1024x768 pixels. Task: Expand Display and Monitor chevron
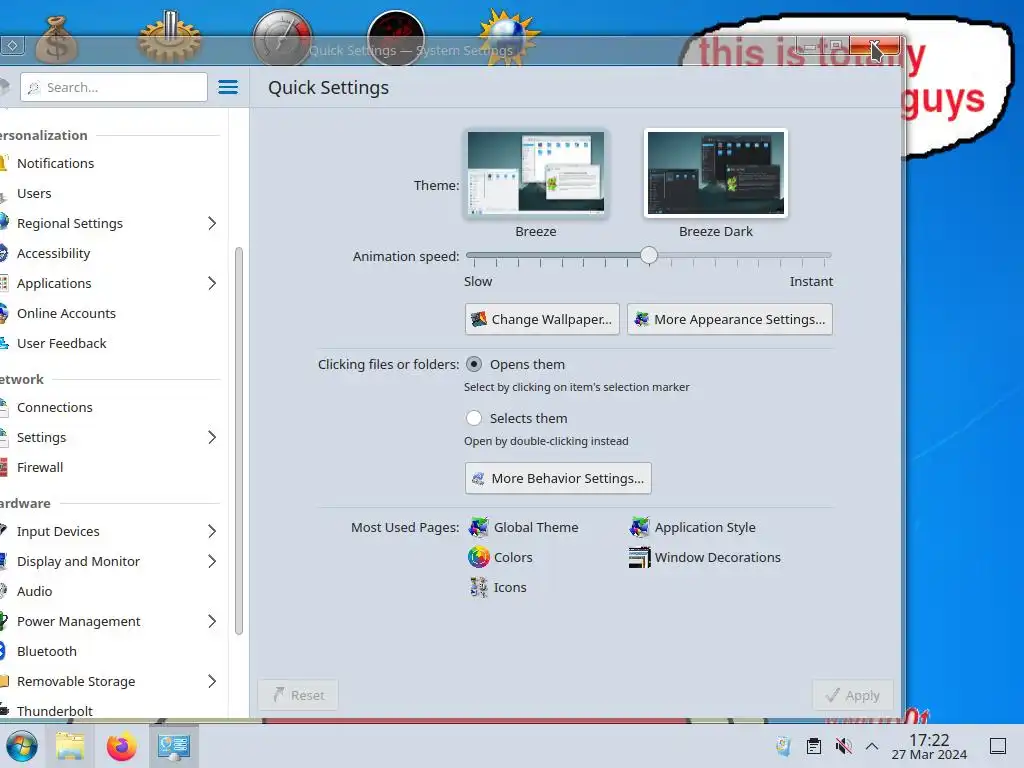[x=212, y=562]
